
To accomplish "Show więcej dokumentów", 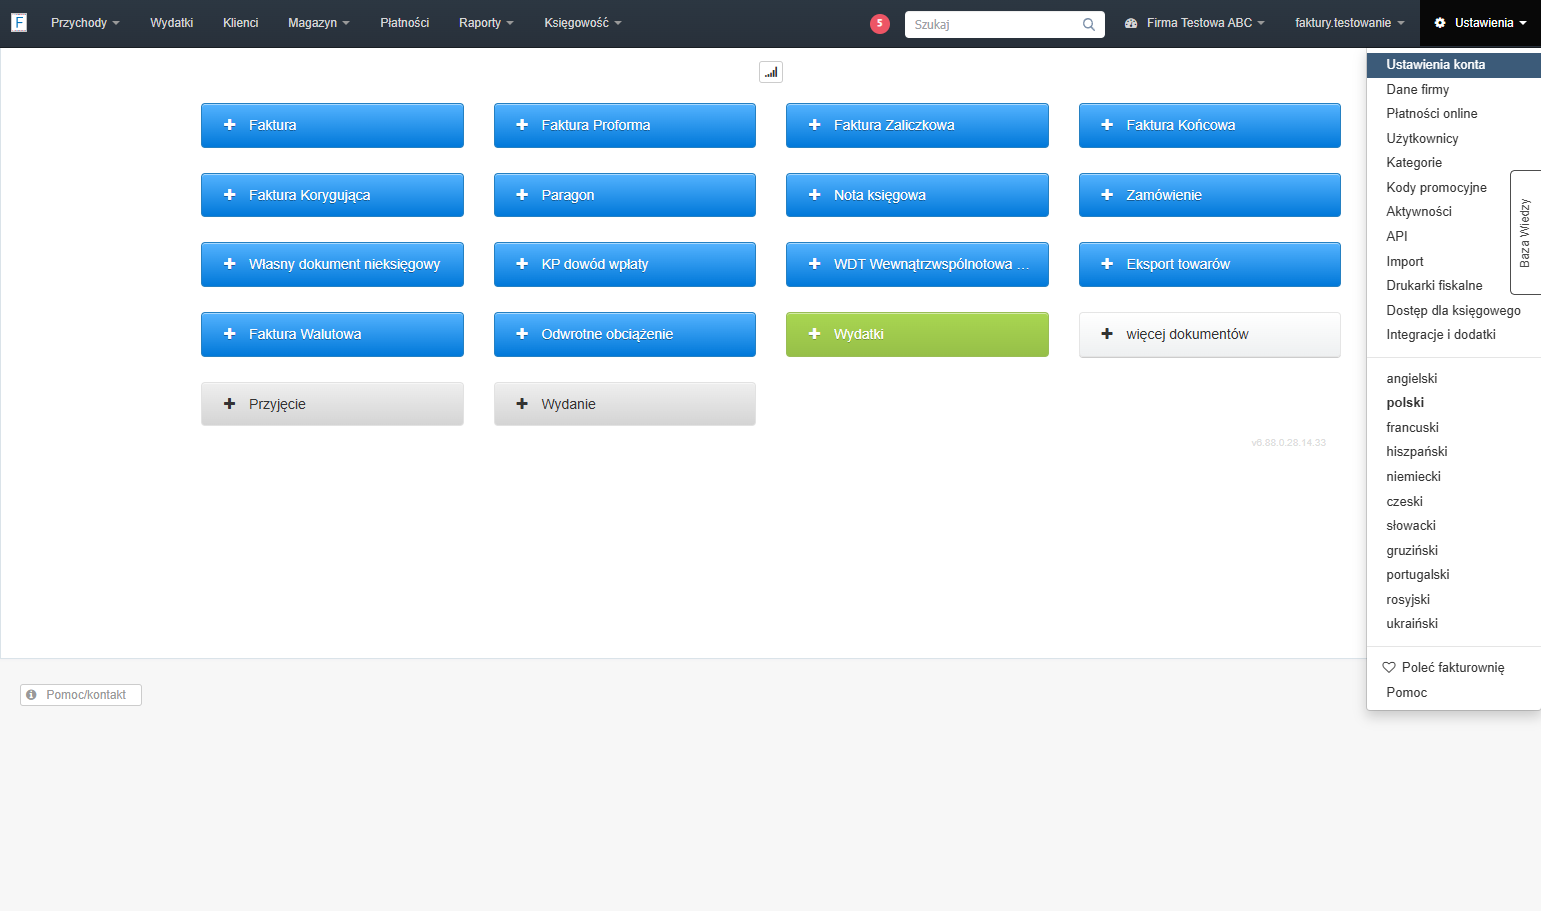I will [x=1210, y=334].
